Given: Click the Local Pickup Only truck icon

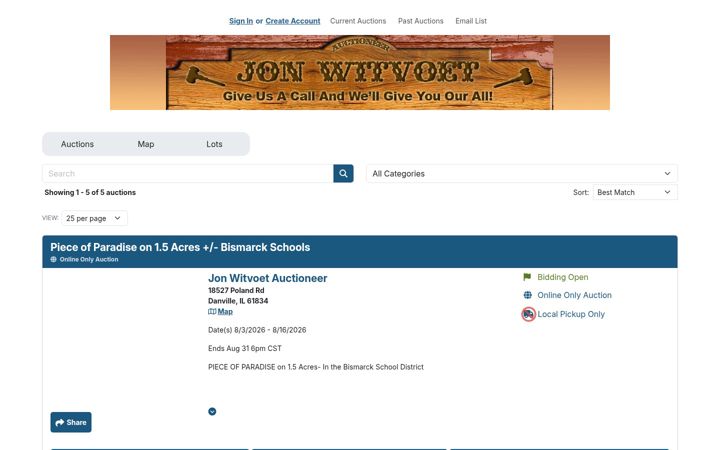Looking at the screenshot, I should coord(529,314).
